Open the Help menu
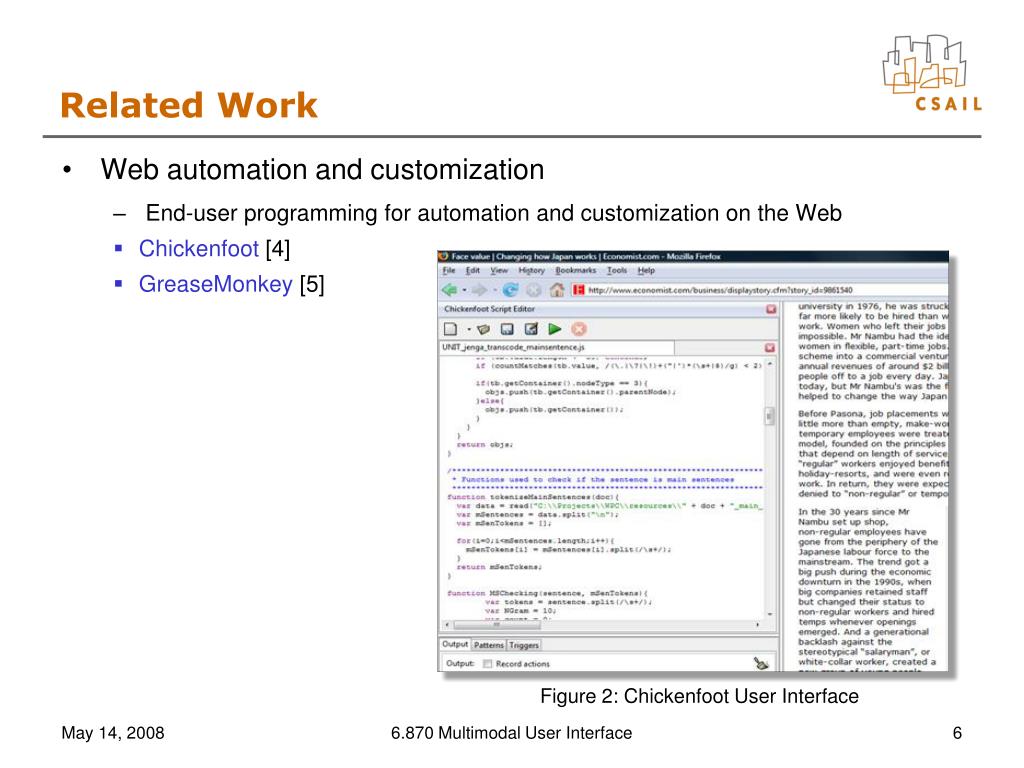 (x=646, y=270)
